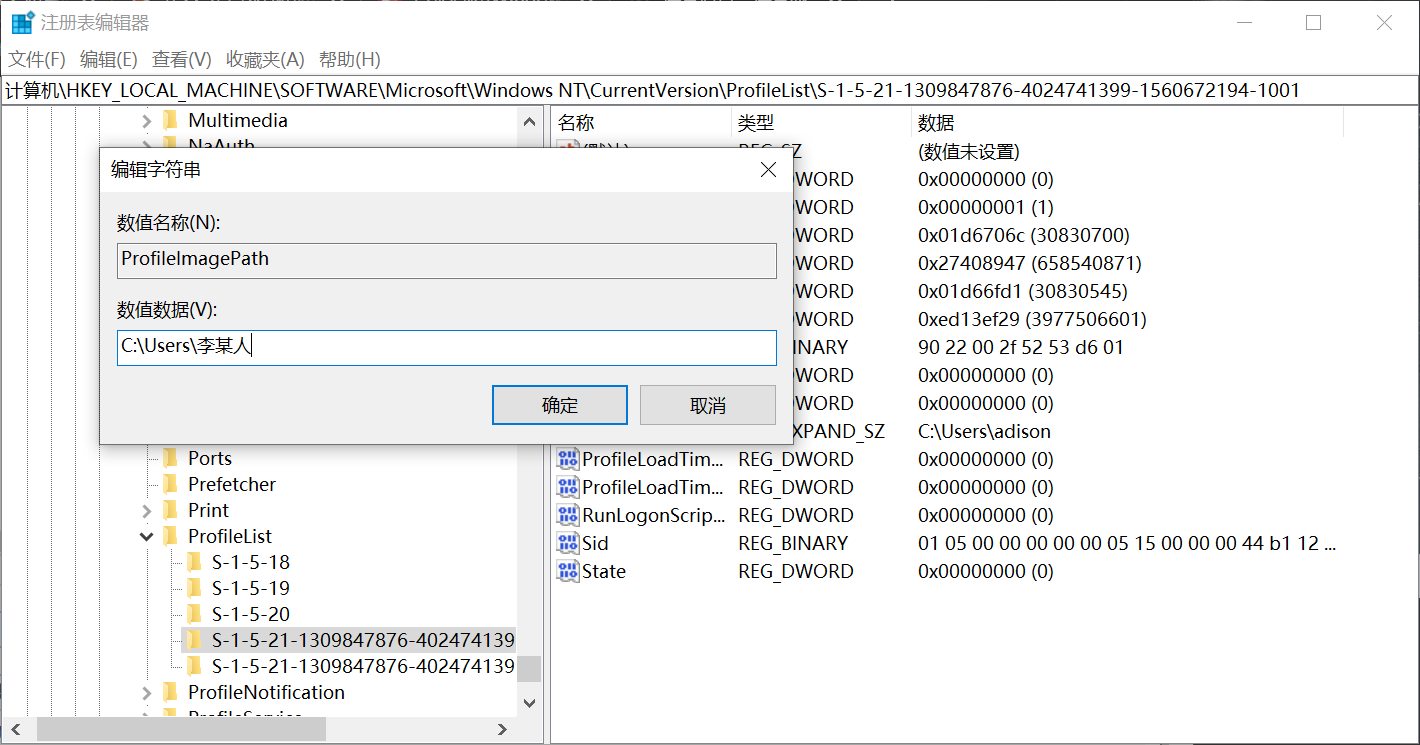The height and width of the screenshot is (745, 1420).
Task: Collapse the ProfileList key
Action: click(147, 537)
